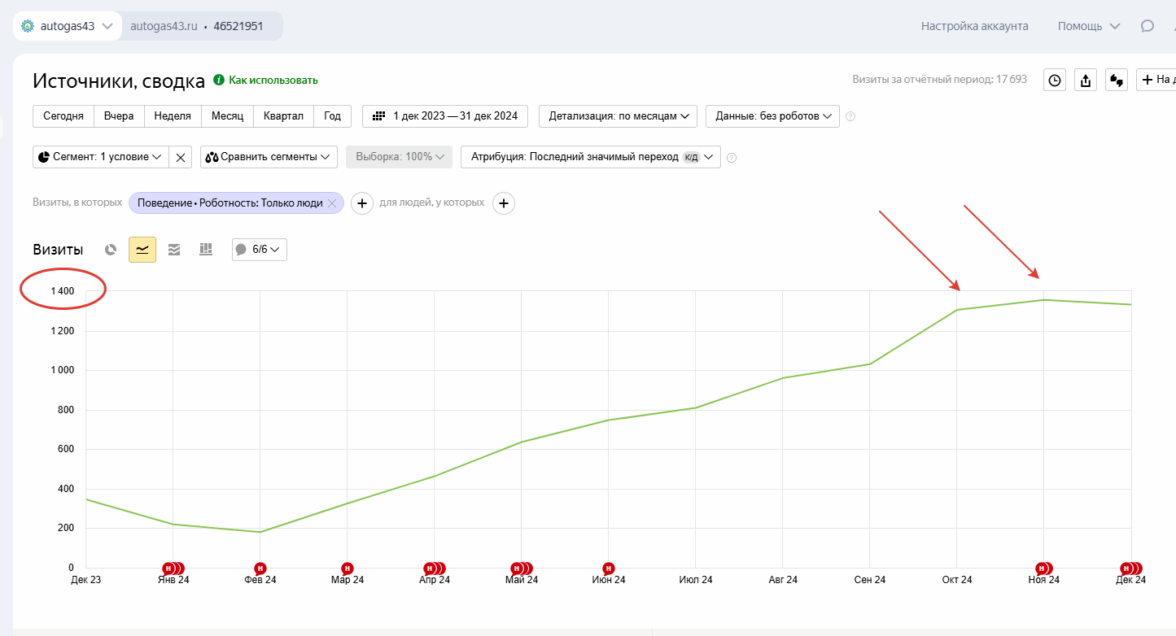
Task: Switch to stacked area chart view
Action: [x=174, y=249]
